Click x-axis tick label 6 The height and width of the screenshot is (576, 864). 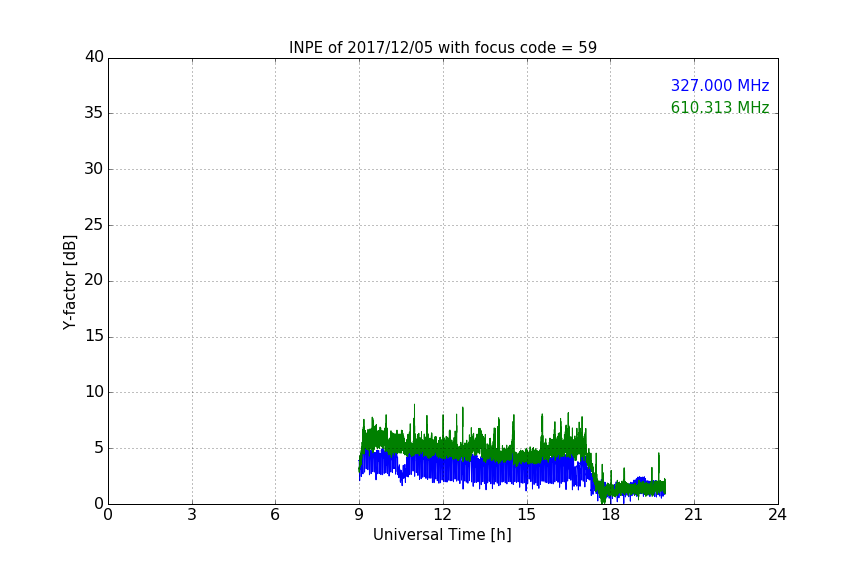pyautogui.click(x=275, y=515)
